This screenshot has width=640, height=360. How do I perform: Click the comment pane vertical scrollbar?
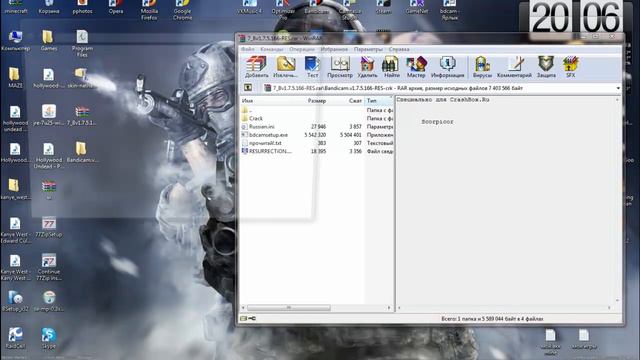pyautogui.click(x=617, y=200)
